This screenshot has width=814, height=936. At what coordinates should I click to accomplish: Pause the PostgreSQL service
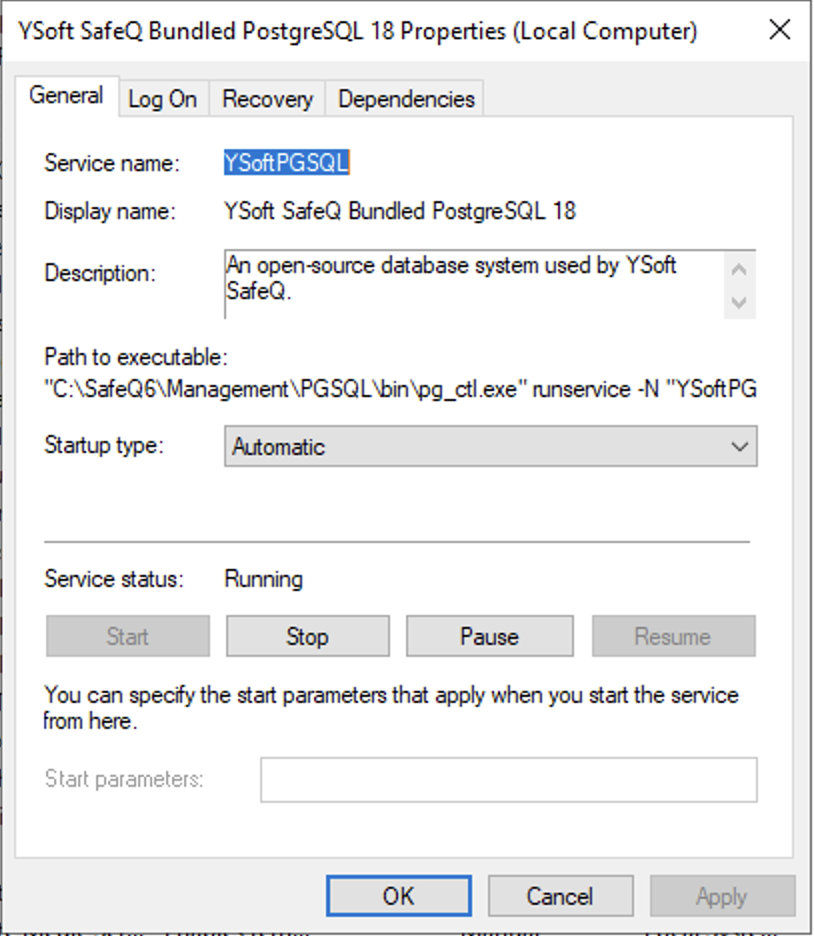[489, 636]
